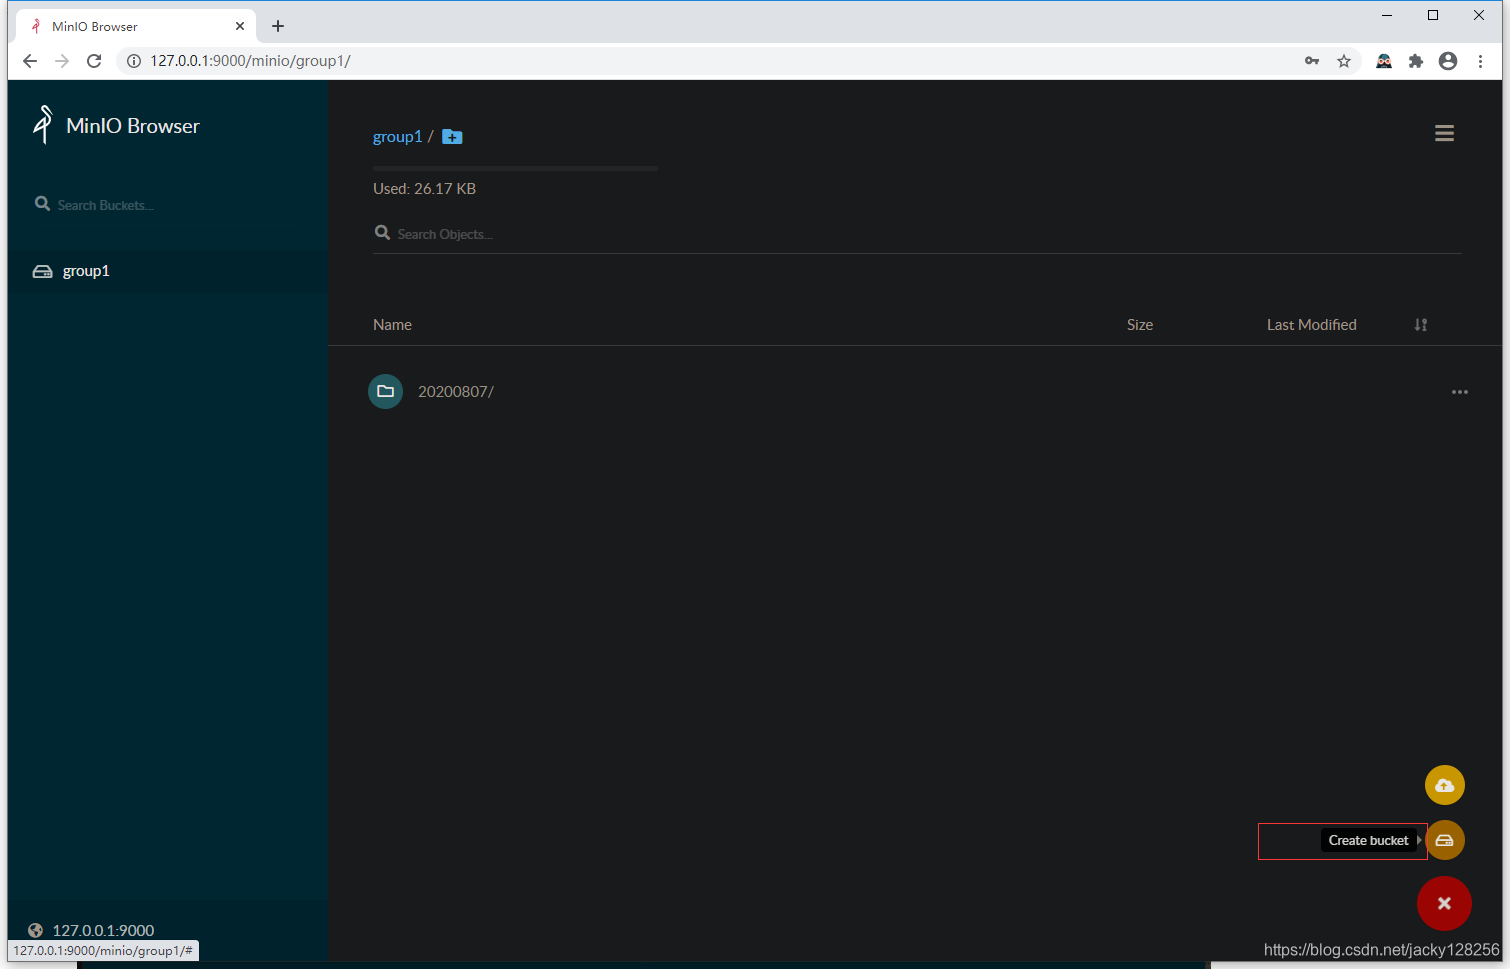
Task: Click the 127.0.0.1:9000 server address in sidebar
Action: tap(103, 930)
